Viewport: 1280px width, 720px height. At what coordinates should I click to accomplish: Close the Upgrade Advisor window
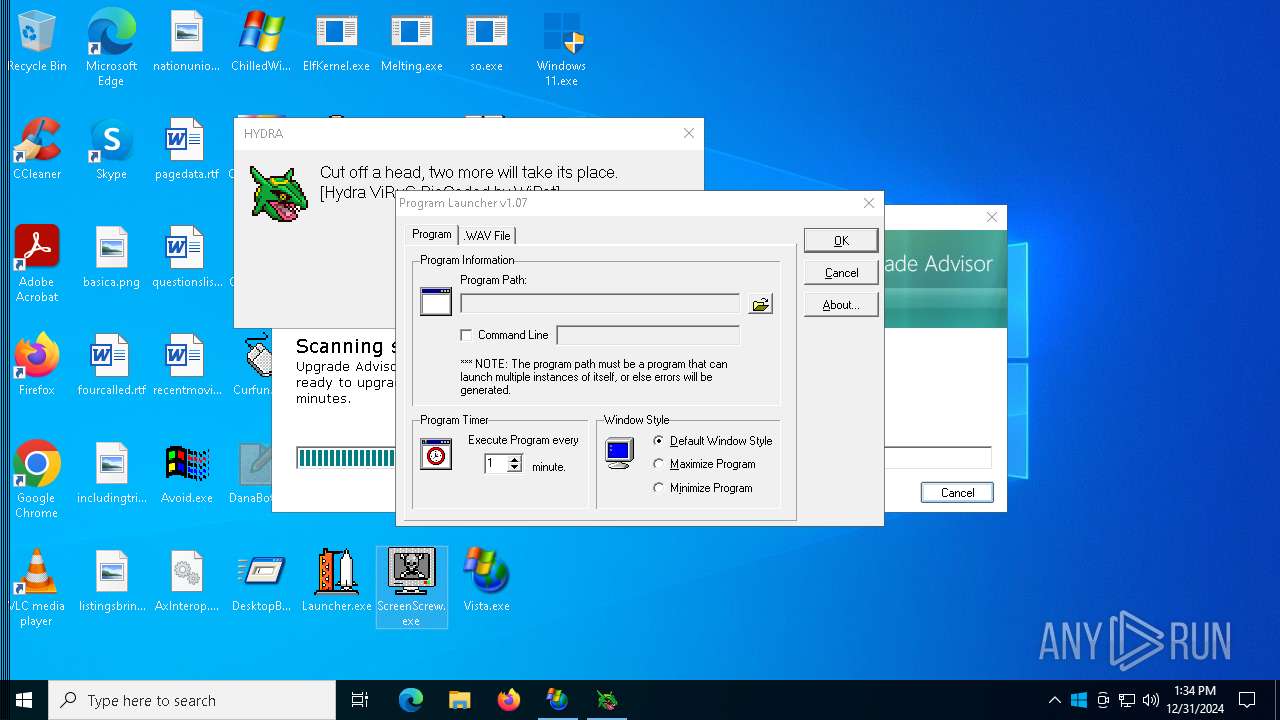(991, 217)
